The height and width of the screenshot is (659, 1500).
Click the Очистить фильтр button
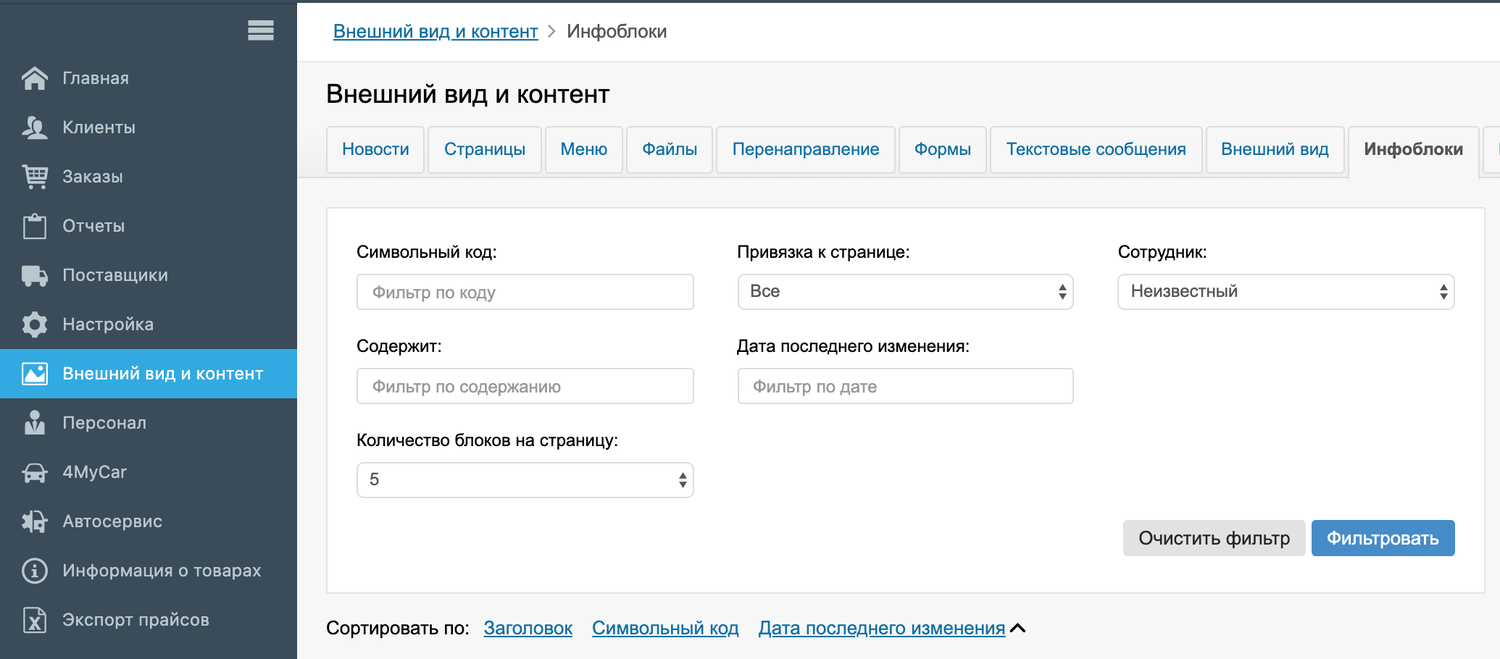(x=1213, y=538)
